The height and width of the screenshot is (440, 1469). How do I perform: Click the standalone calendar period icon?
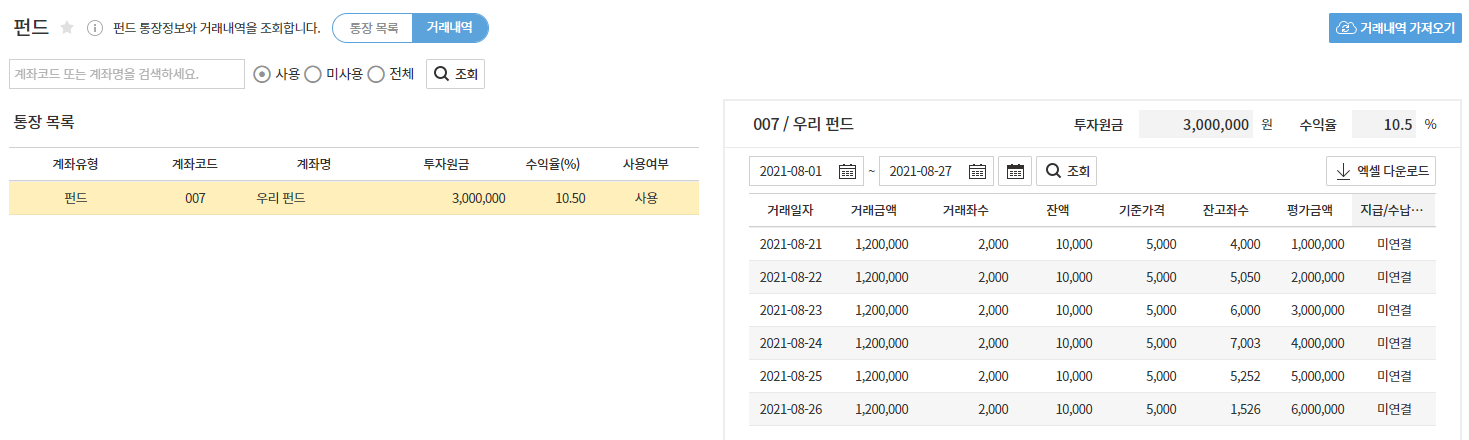click(1015, 171)
